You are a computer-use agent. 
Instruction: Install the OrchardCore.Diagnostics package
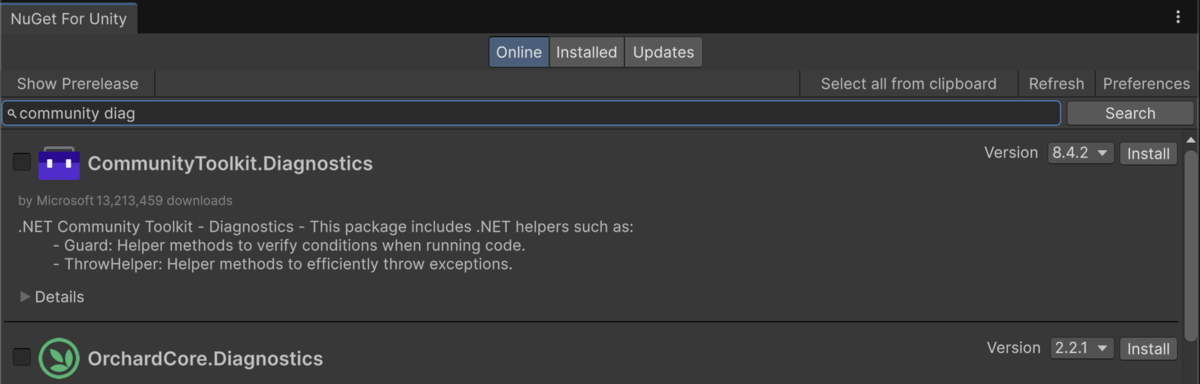point(1148,348)
